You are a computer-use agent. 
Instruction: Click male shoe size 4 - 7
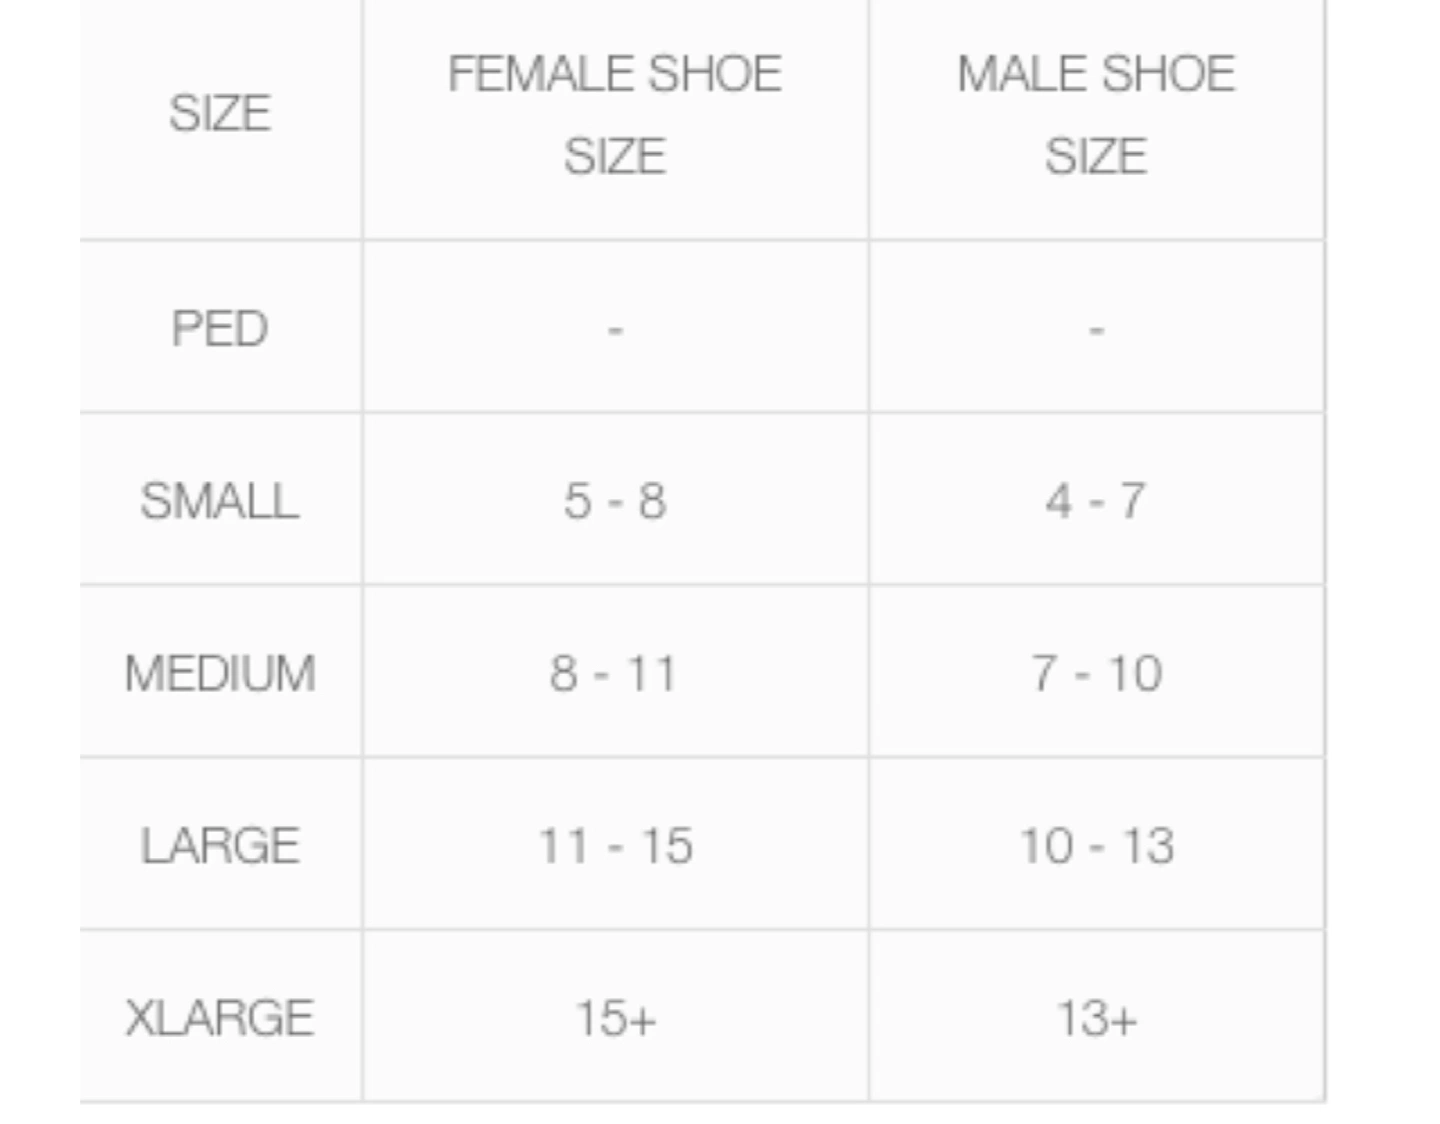point(1096,501)
